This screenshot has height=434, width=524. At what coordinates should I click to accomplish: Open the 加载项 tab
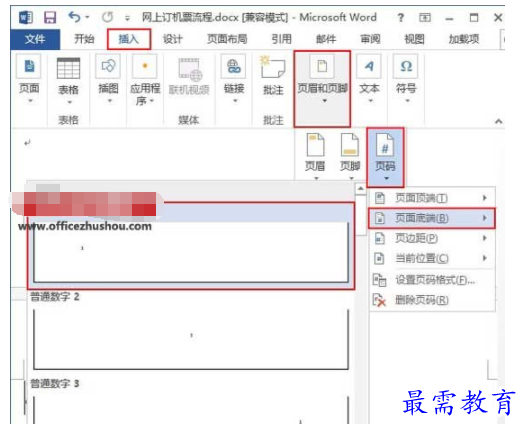tap(464, 39)
